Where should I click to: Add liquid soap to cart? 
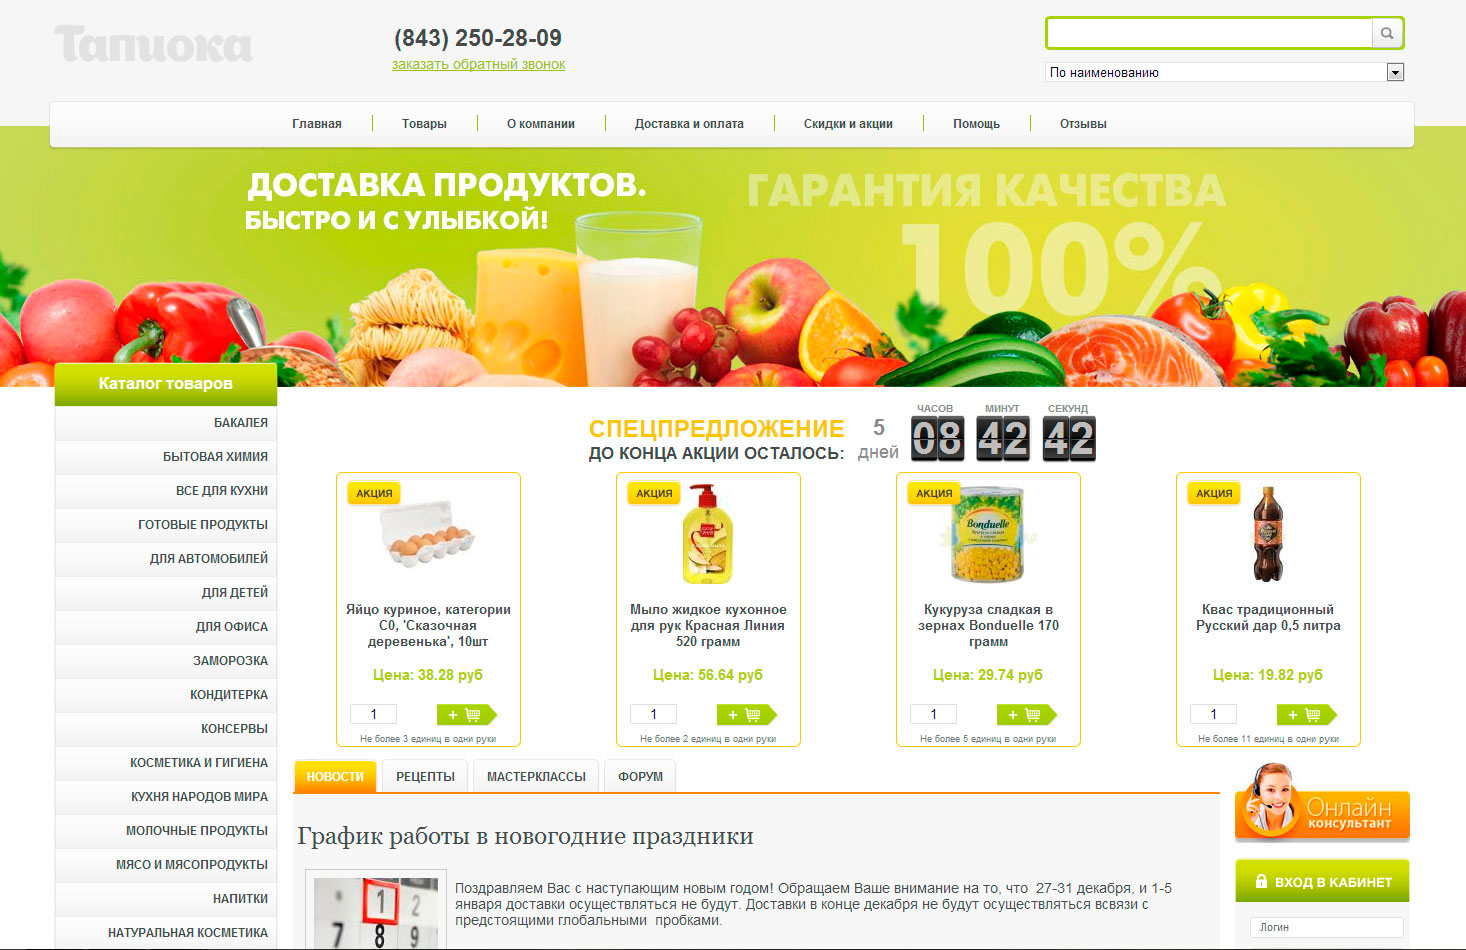(x=747, y=714)
